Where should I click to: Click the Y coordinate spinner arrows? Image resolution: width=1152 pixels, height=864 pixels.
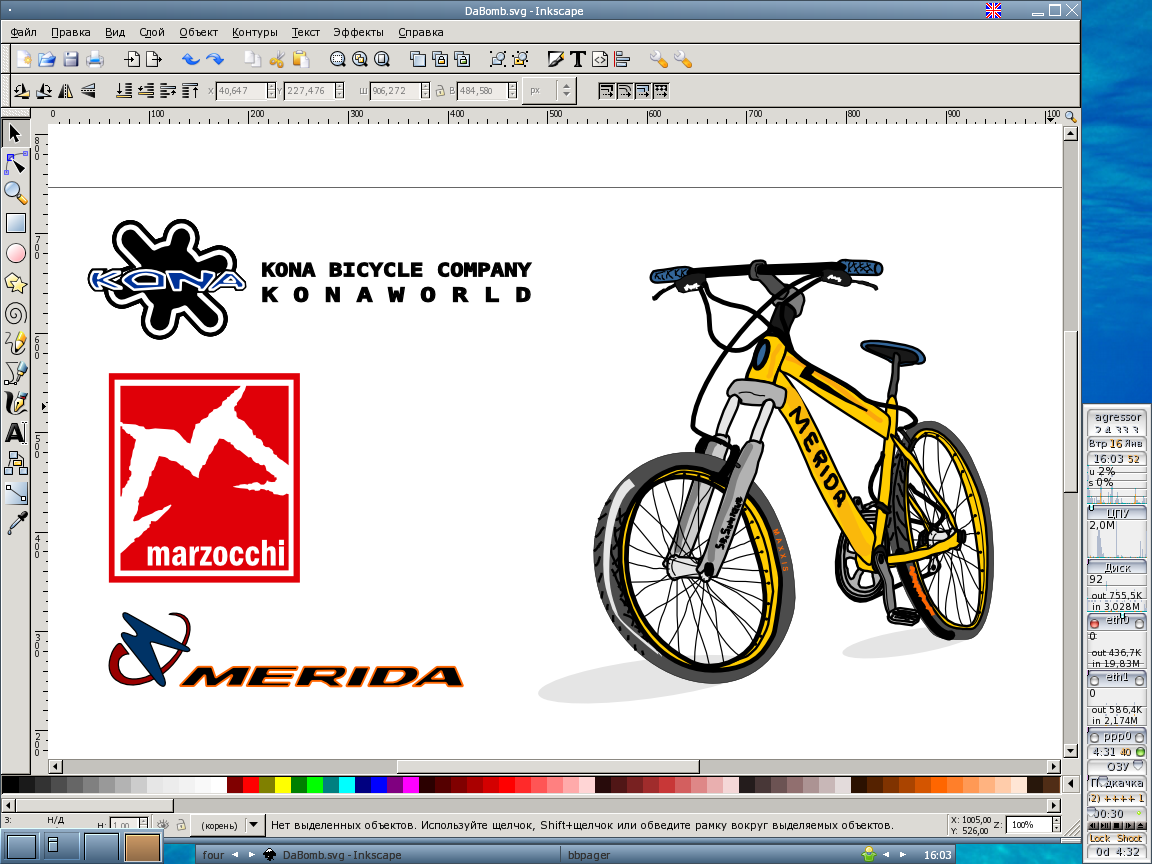pos(339,90)
